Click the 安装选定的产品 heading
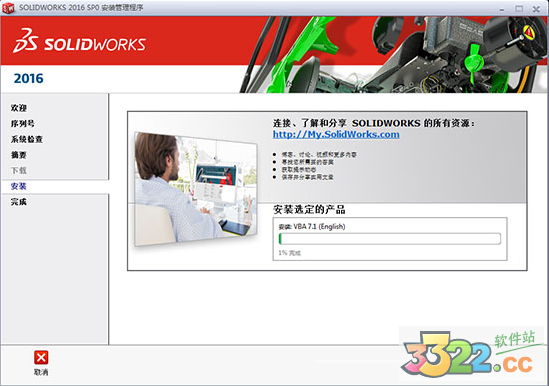549x386 pixels. [x=309, y=210]
